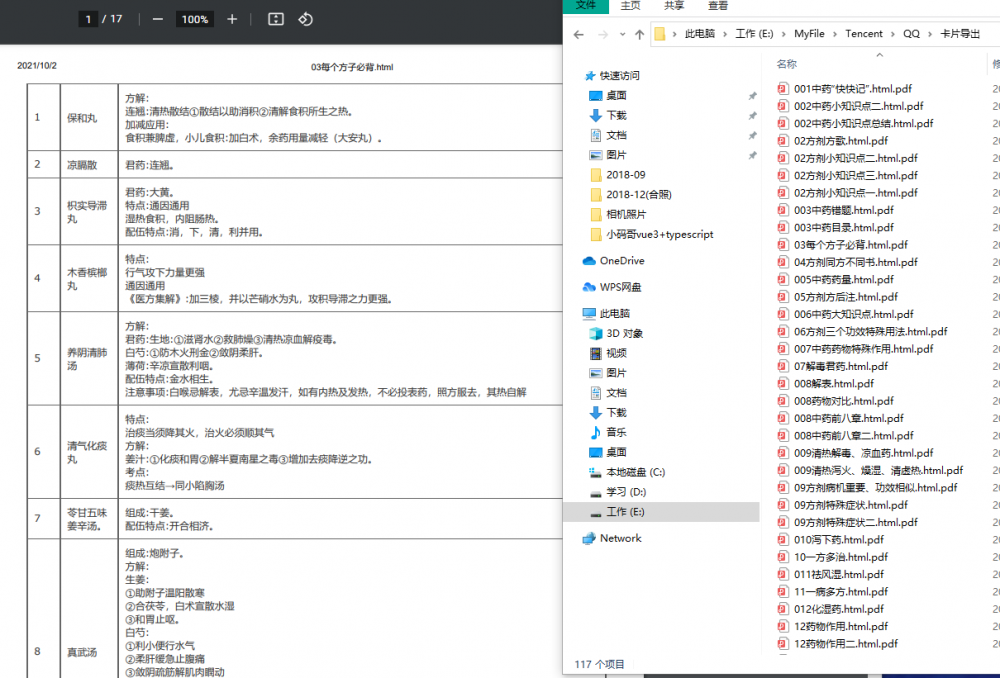Select file 12药物作用二.html.pdf
The height and width of the screenshot is (678, 1000).
coord(846,644)
